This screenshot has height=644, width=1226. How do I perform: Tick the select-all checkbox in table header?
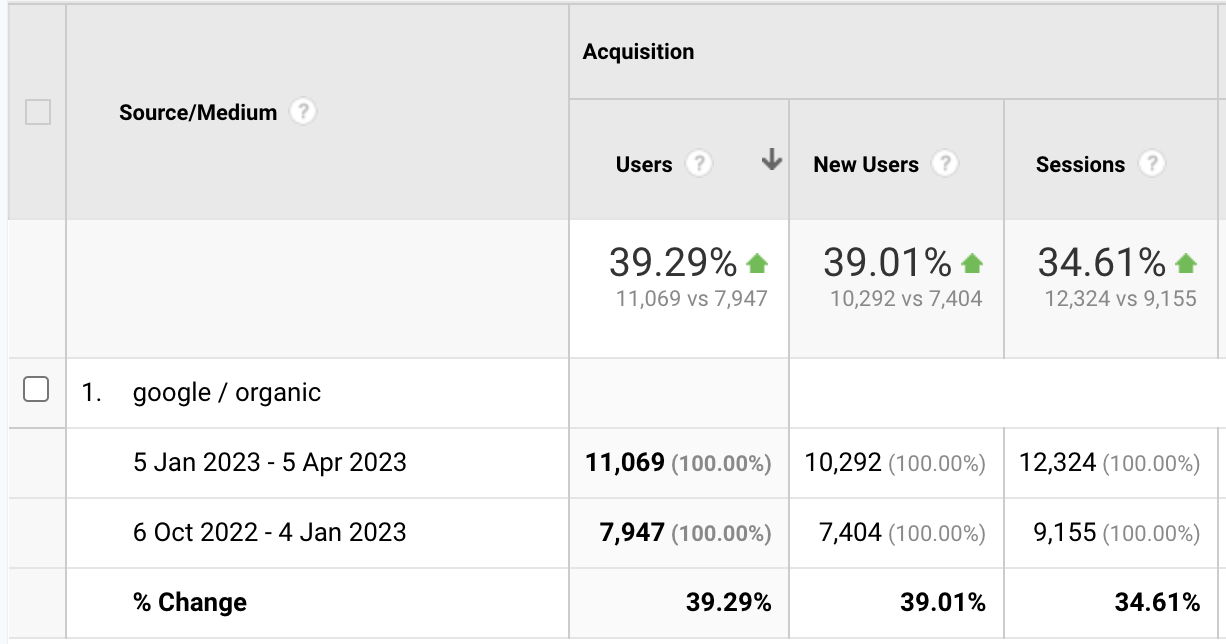coord(38,112)
